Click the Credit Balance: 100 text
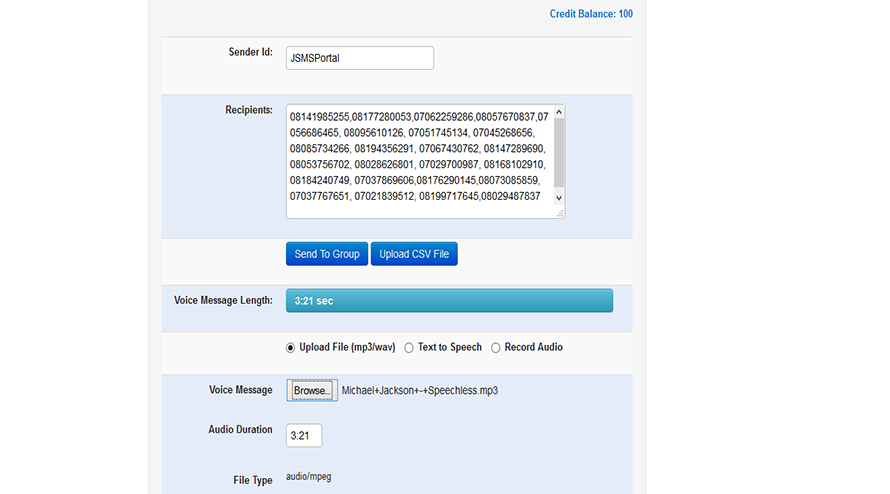Screen dimensions: 890x494 (590, 14)
